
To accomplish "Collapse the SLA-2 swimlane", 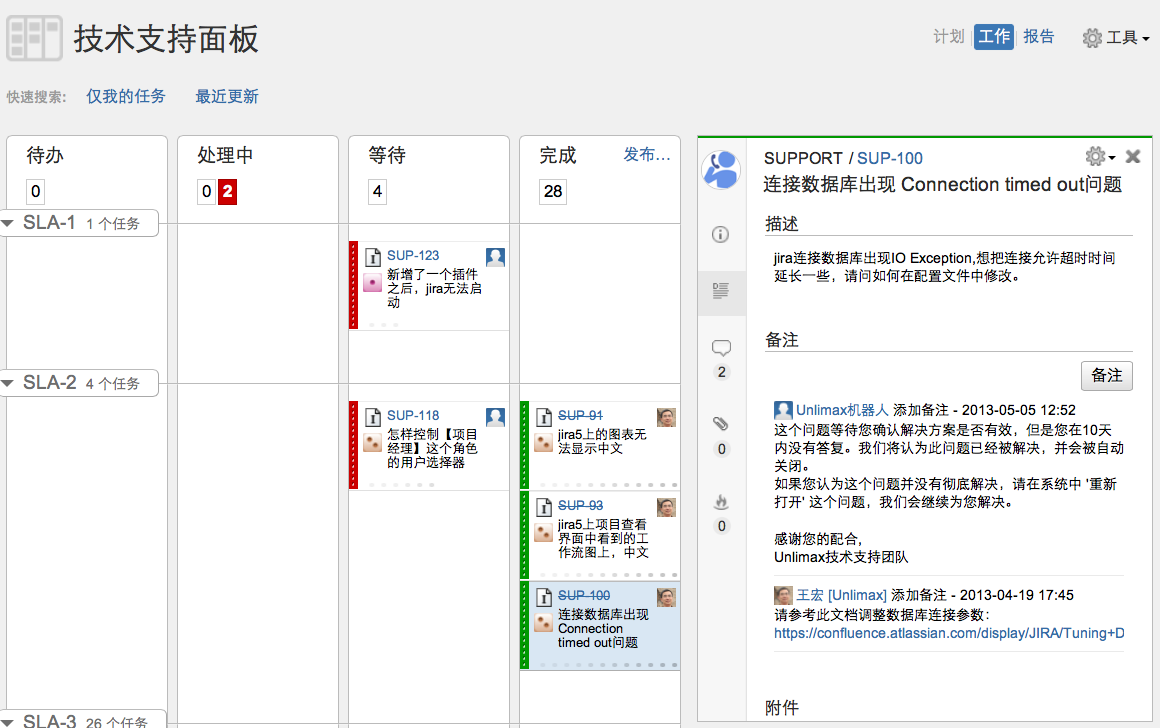I will [10, 383].
